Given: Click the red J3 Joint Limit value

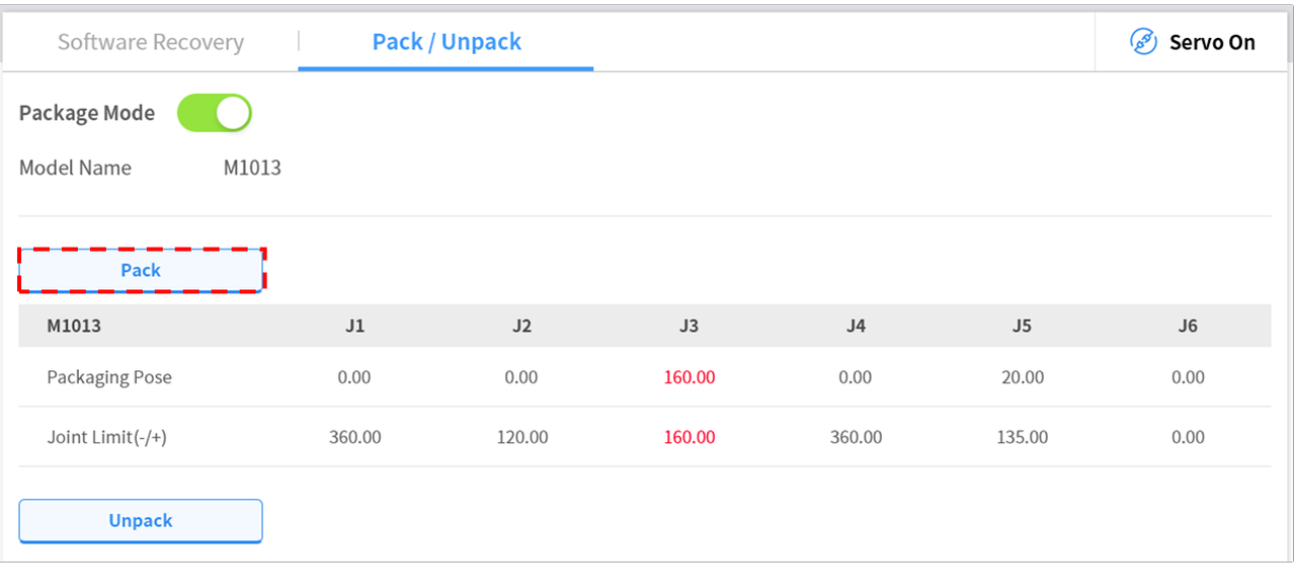Looking at the screenshot, I should point(689,437).
